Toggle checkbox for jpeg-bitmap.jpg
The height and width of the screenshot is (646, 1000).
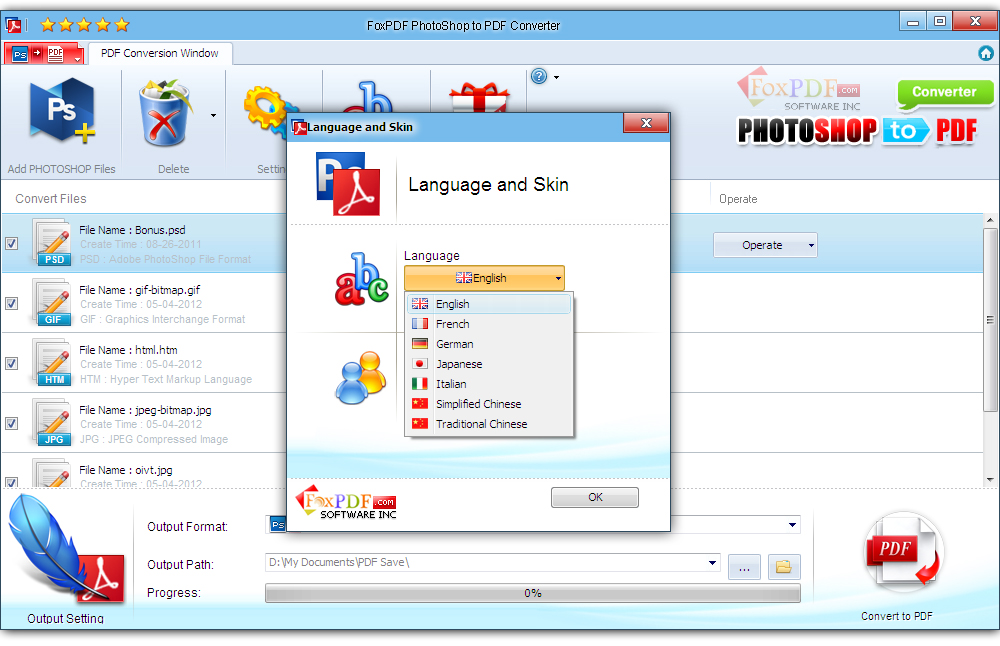point(11,423)
